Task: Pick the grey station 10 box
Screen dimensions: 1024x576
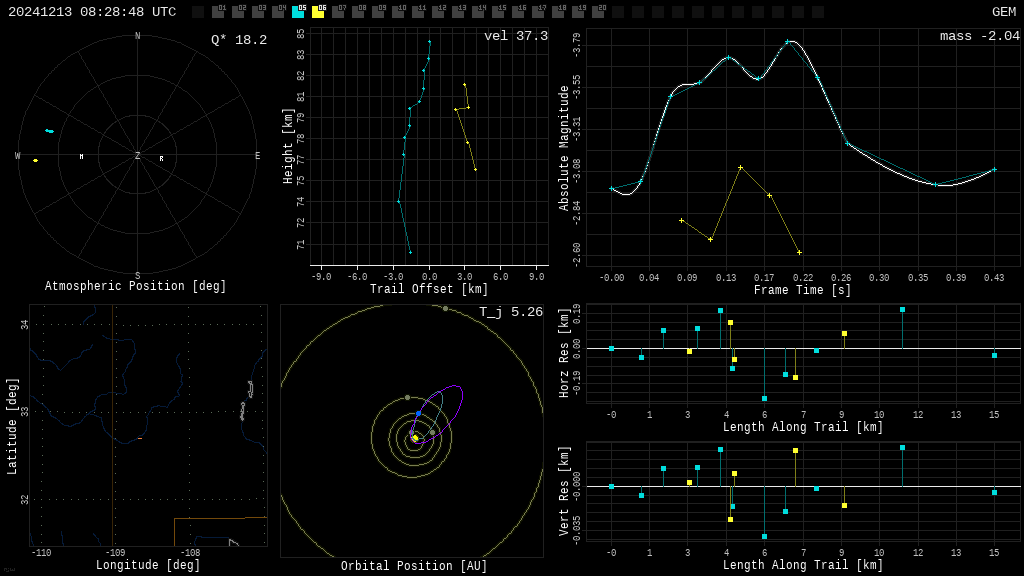Action: (x=398, y=12)
